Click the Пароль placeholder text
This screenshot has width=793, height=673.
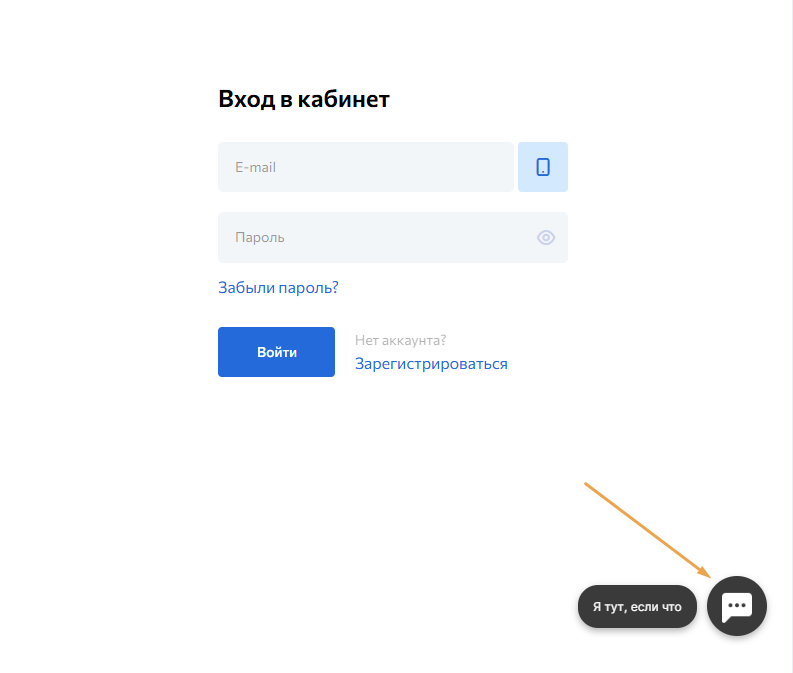(x=260, y=238)
